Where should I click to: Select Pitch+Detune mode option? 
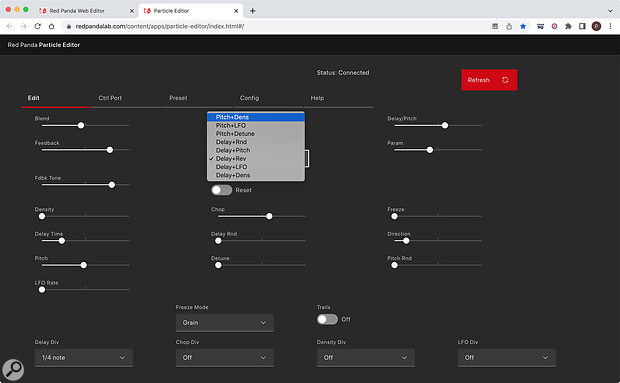click(x=256, y=134)
